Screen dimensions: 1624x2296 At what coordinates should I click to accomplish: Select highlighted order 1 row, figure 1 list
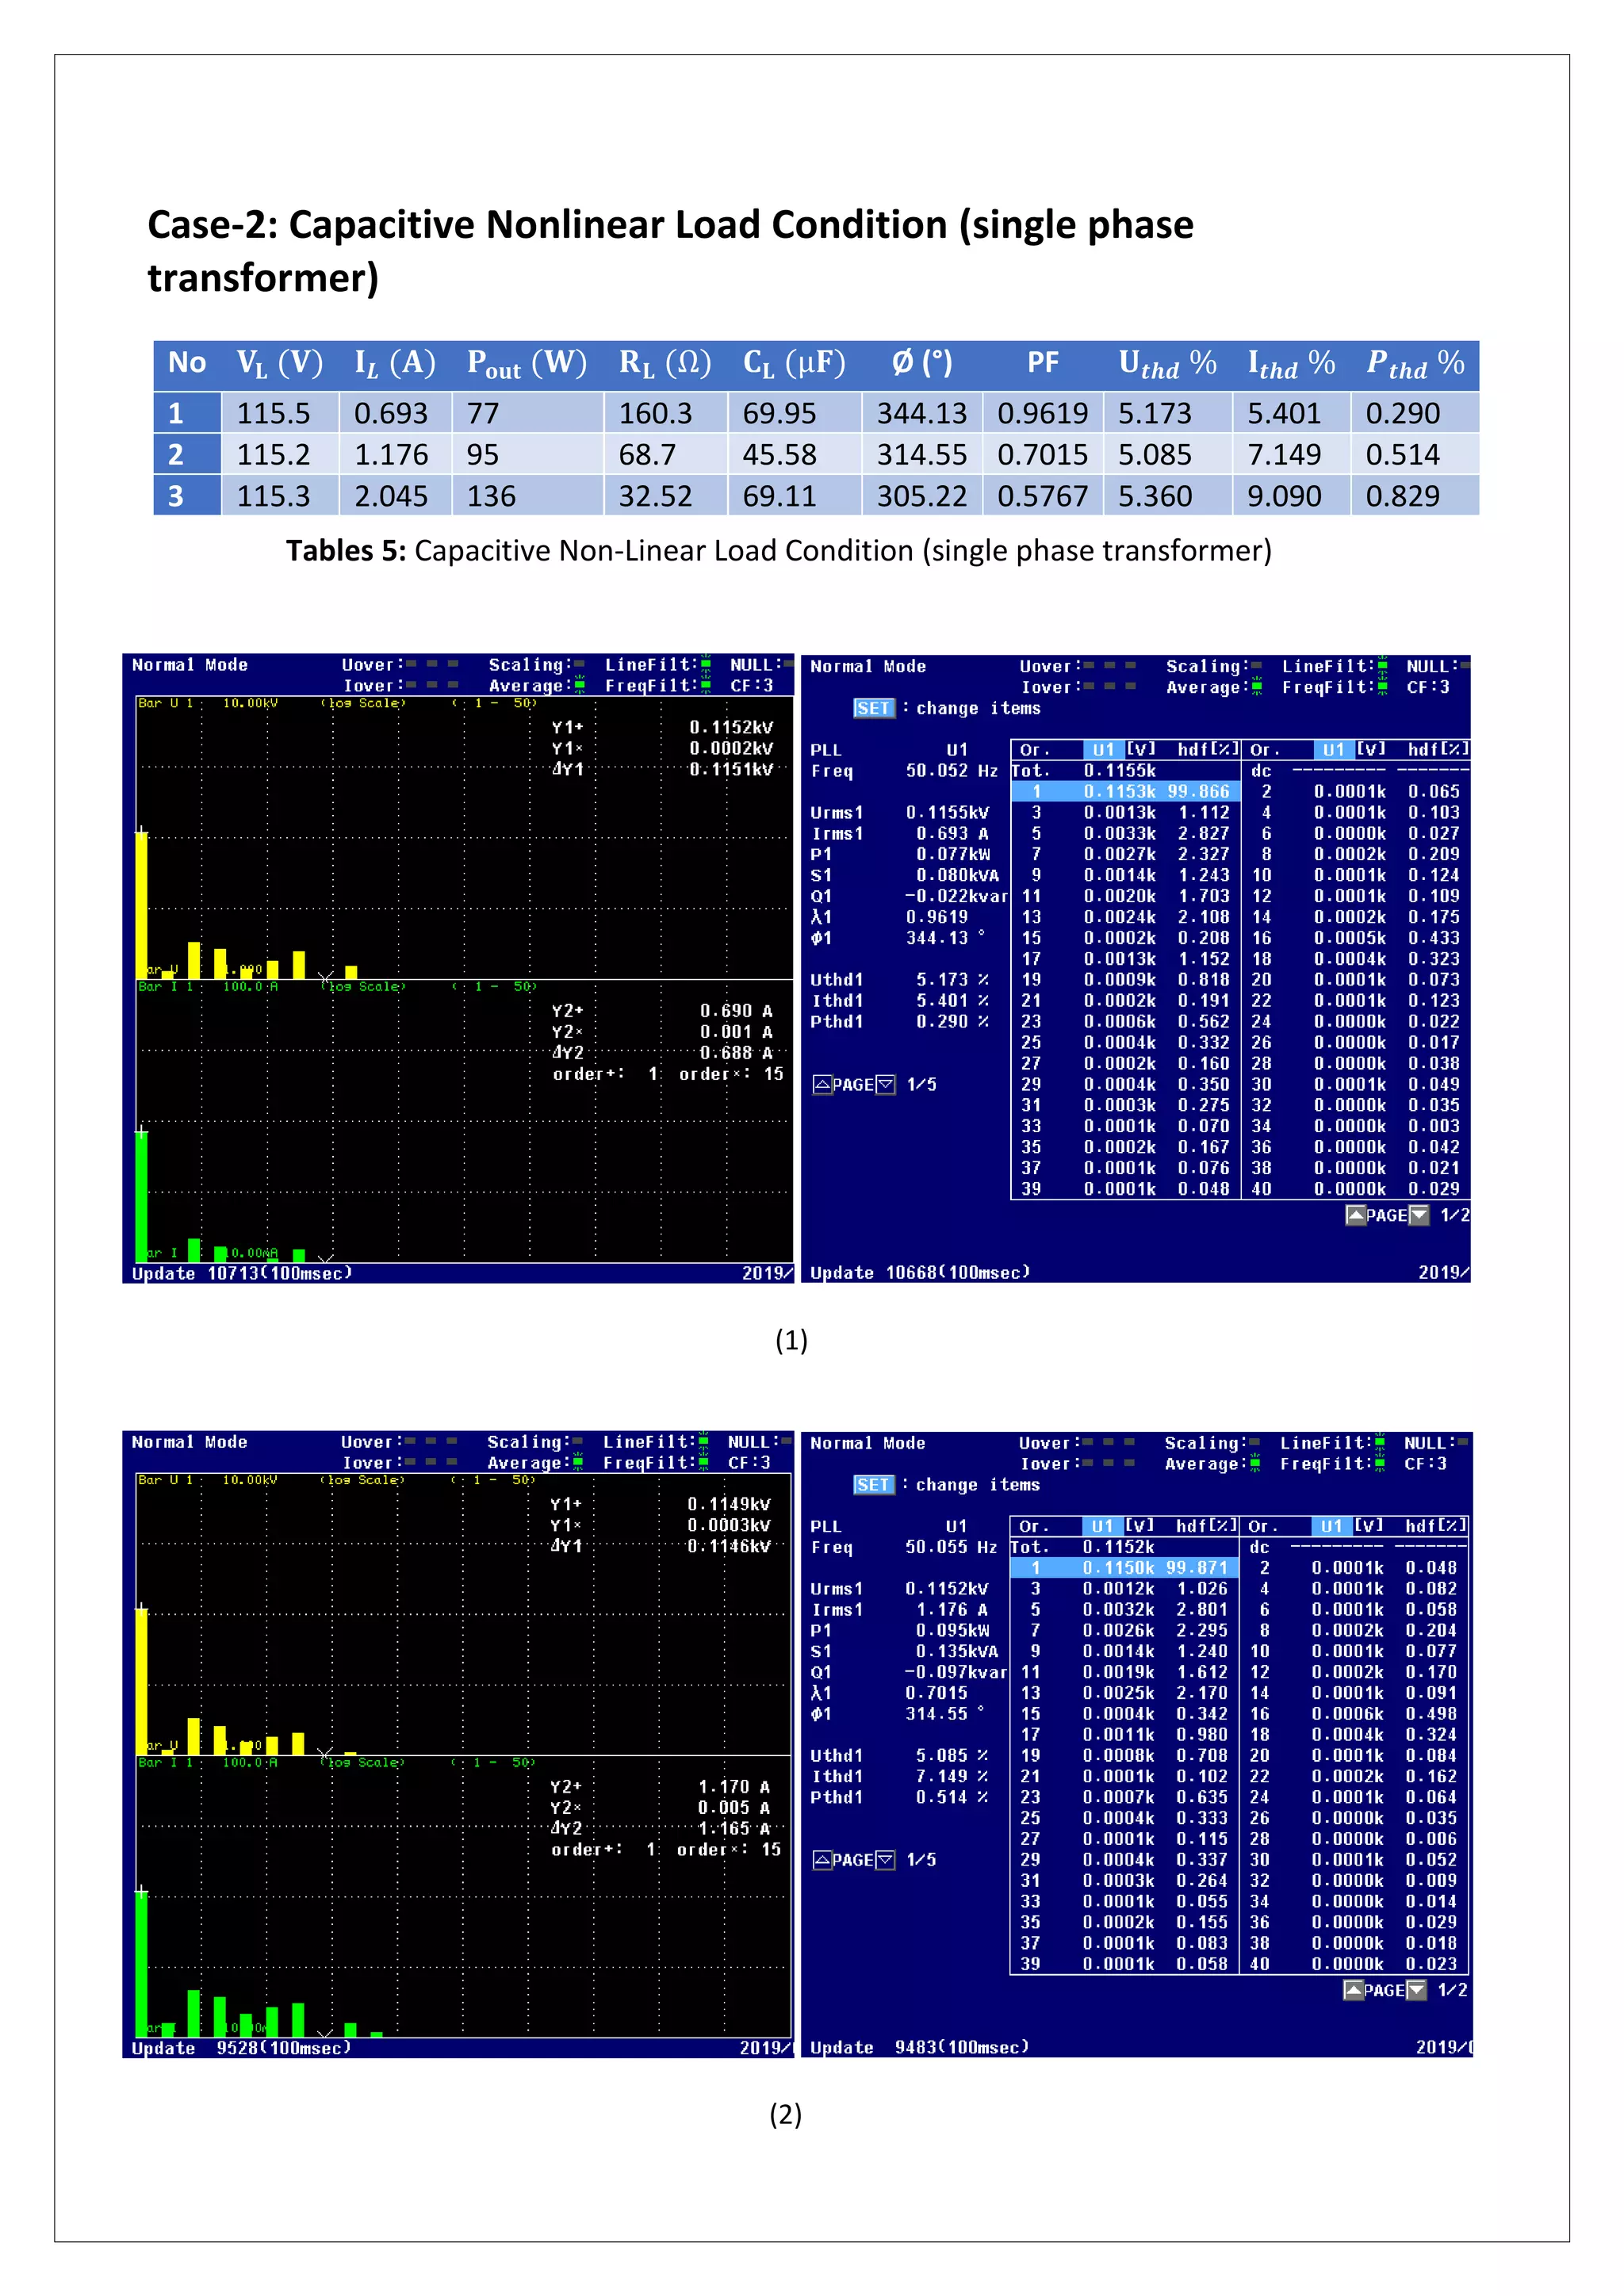click(x=1126, y=791)
